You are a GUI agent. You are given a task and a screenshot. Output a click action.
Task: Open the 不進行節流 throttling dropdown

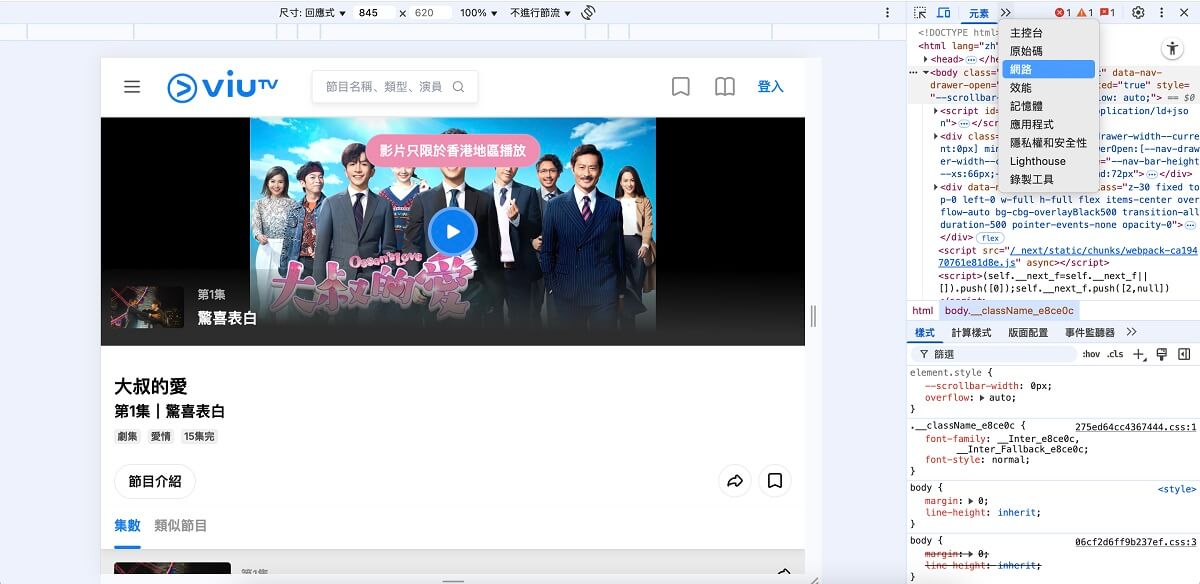pos(540,13)
